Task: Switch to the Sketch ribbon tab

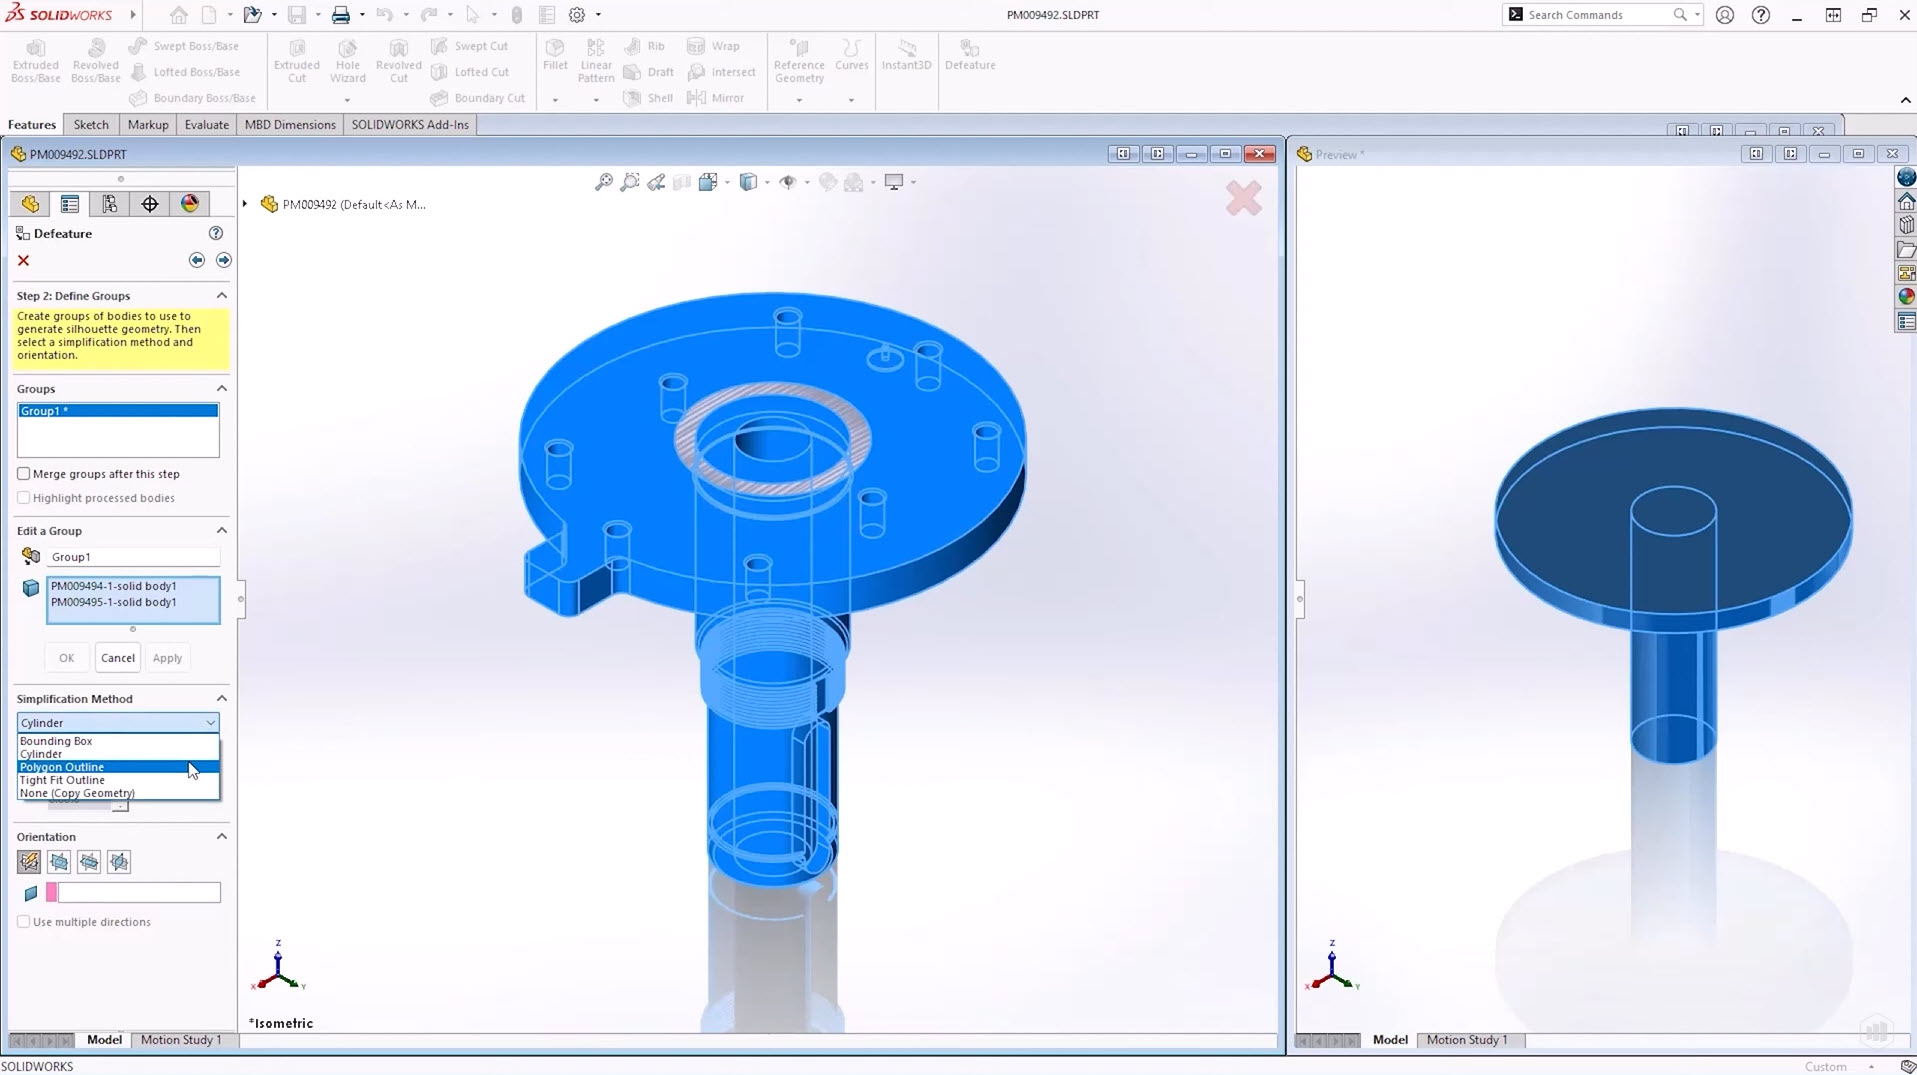Action: [x=91, y=125]
